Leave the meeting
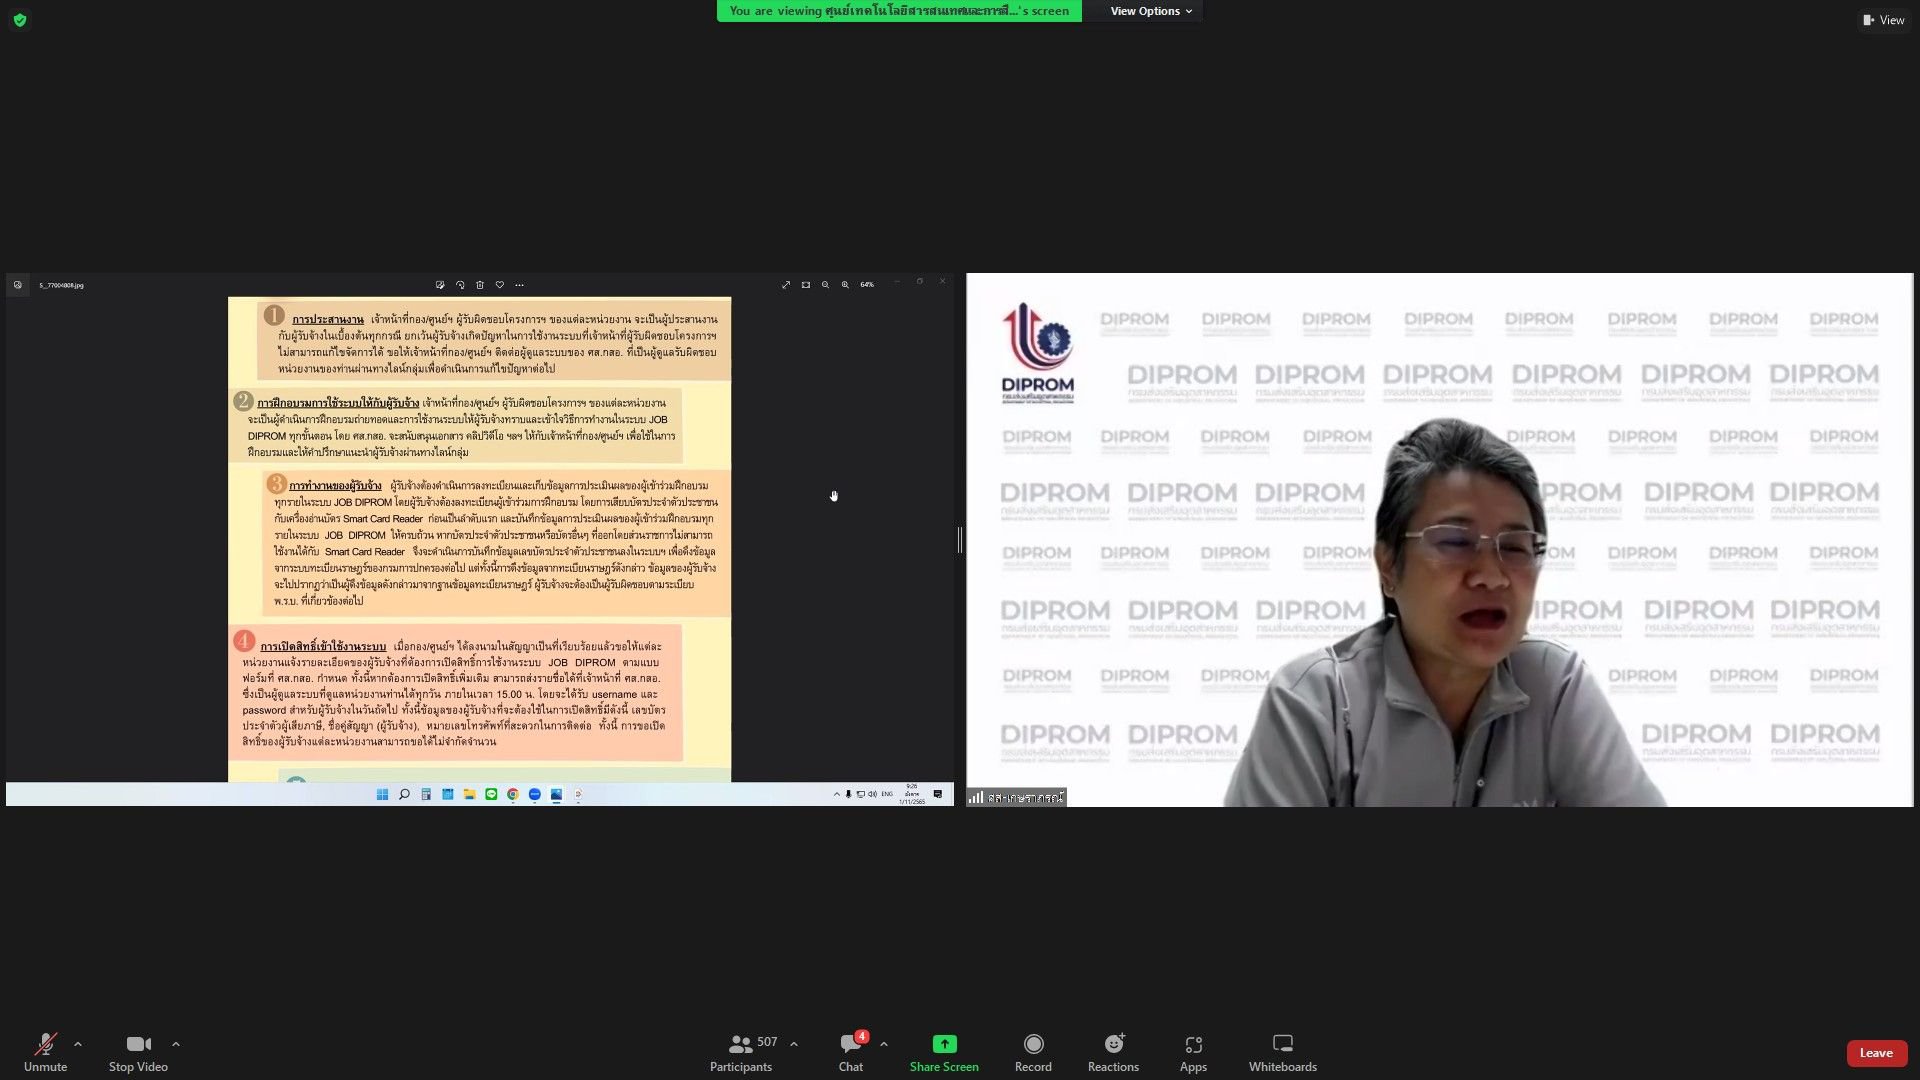Viewport: 1920px width, 1080px height. [x=1876, y=1053]
